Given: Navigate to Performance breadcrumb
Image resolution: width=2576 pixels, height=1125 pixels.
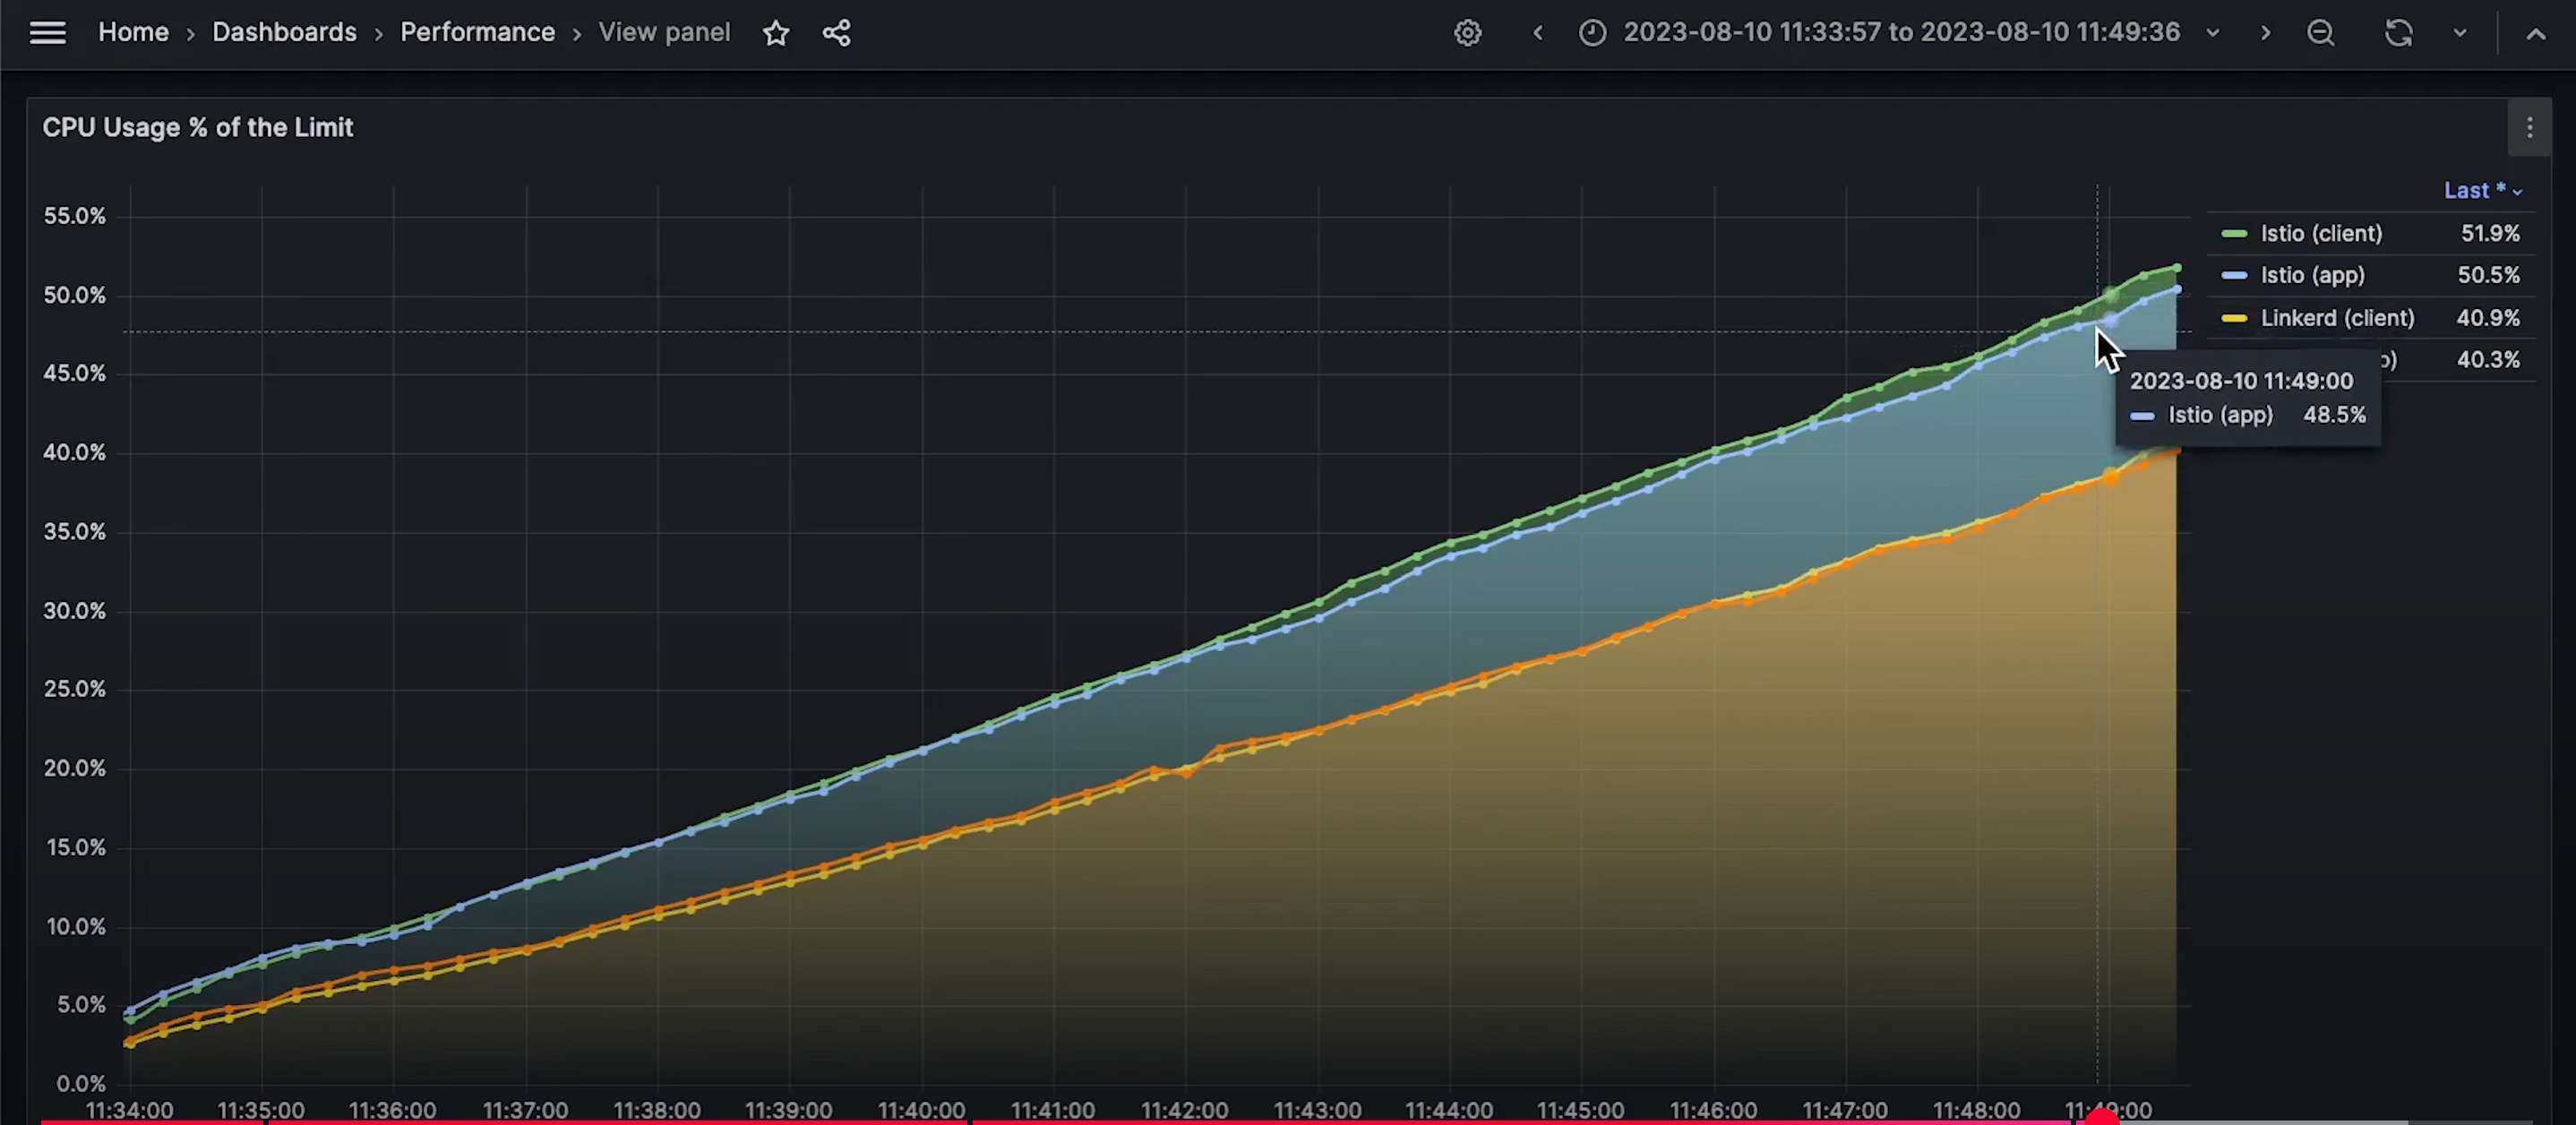Looking at the screenshot, I should (x=477, y=33).
